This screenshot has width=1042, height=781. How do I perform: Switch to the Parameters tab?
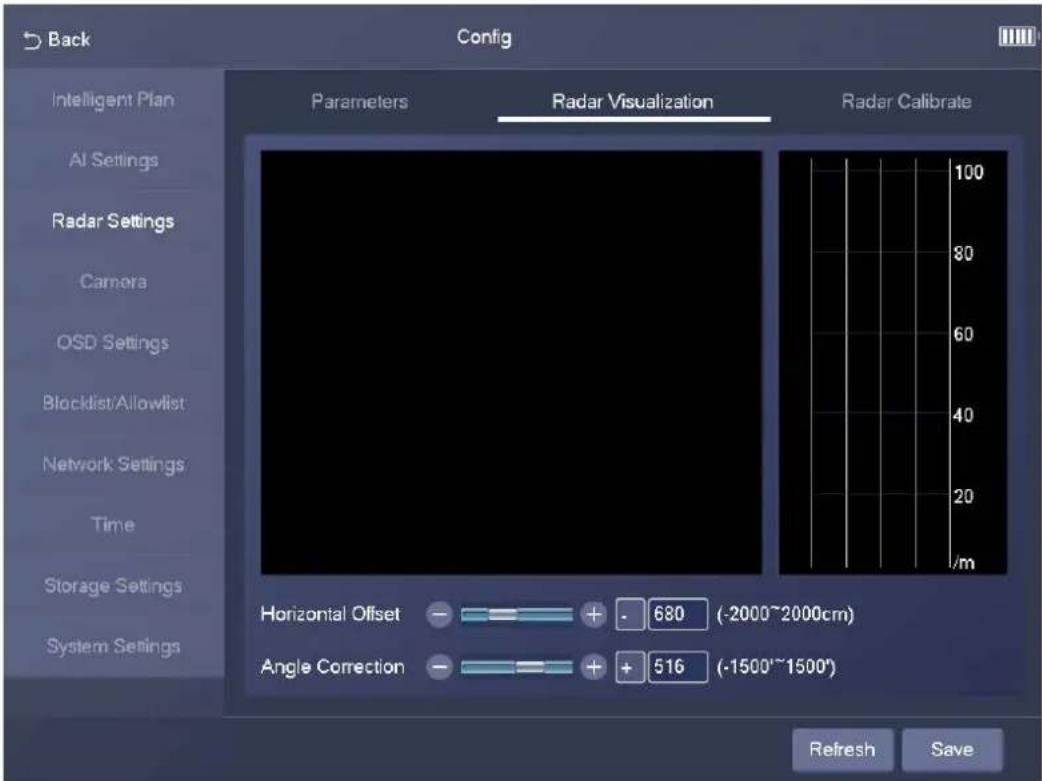tap(360, 102)
